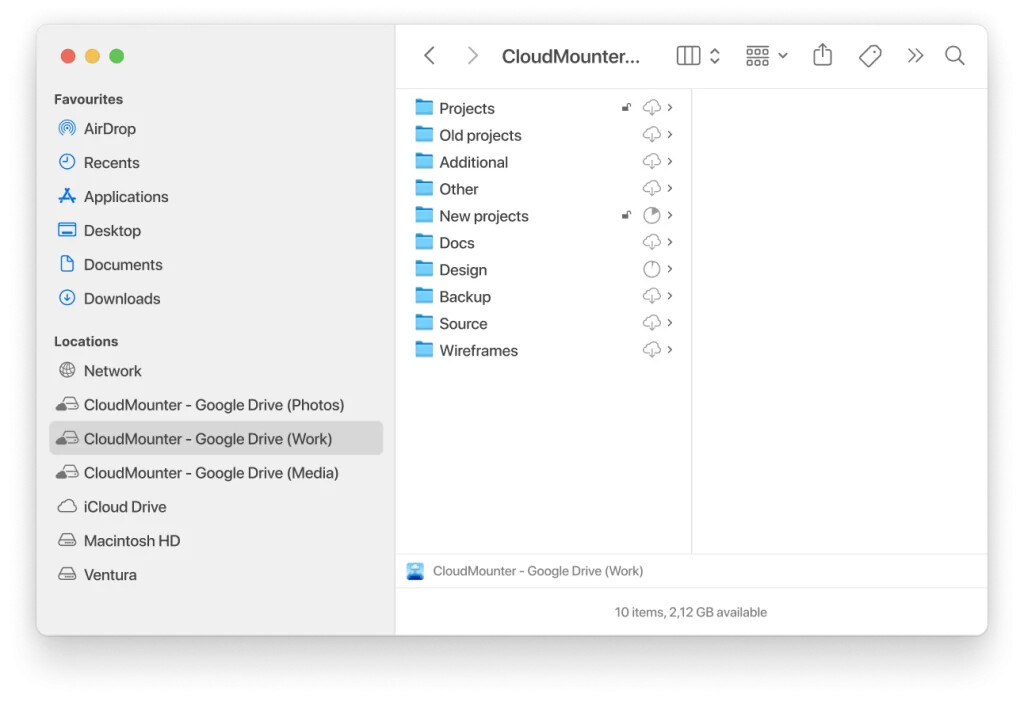Open iCloud Drive from Locations

click(125, 507)
